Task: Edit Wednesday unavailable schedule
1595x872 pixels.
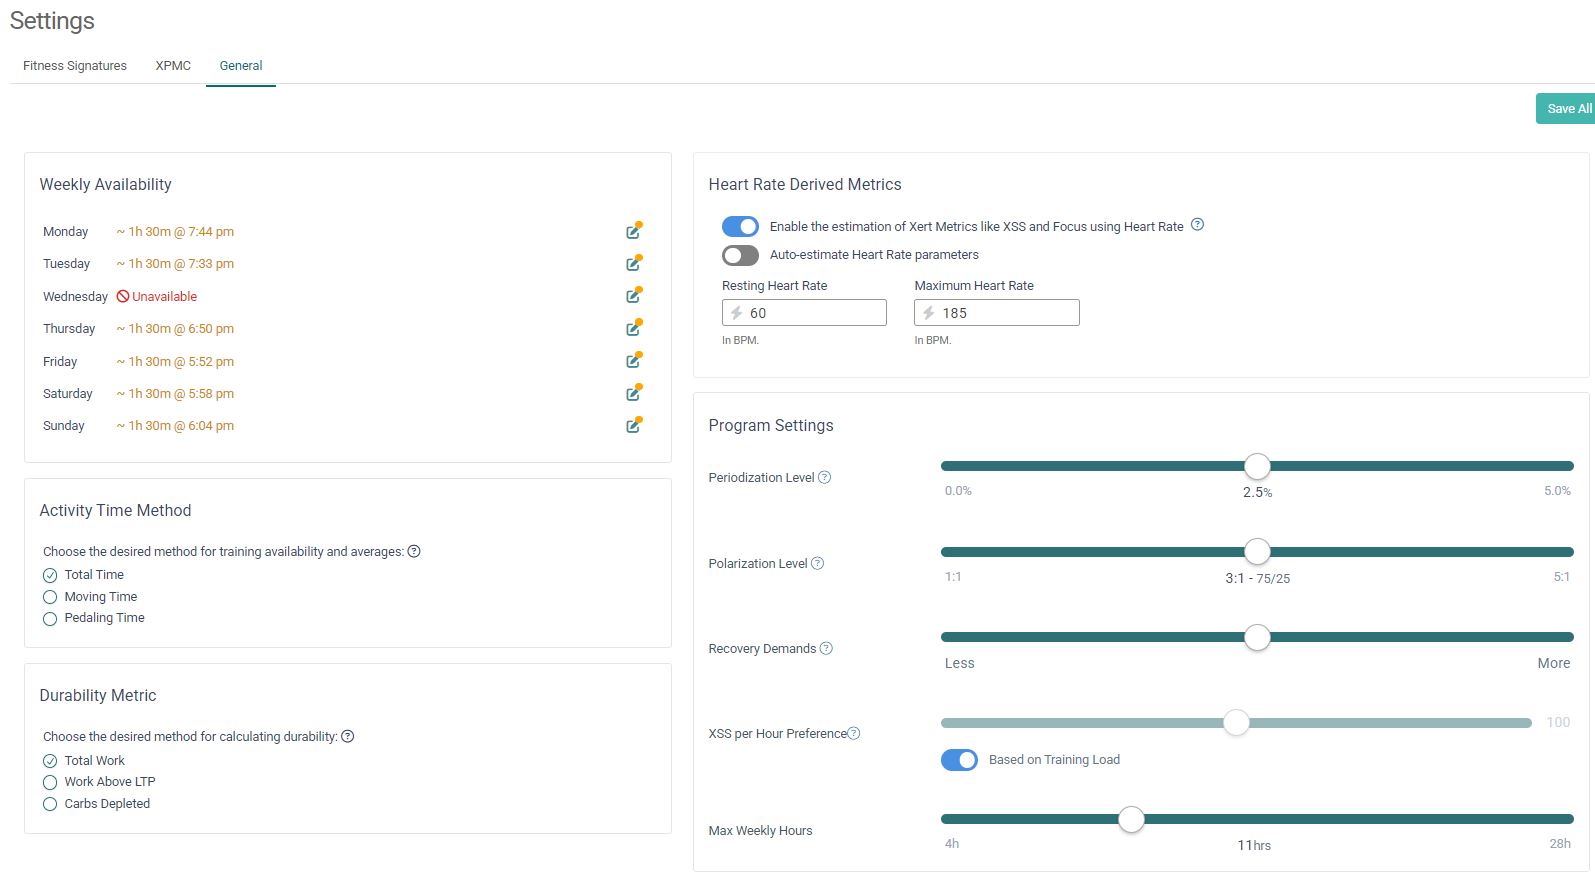Action: (x=633, y=296)
